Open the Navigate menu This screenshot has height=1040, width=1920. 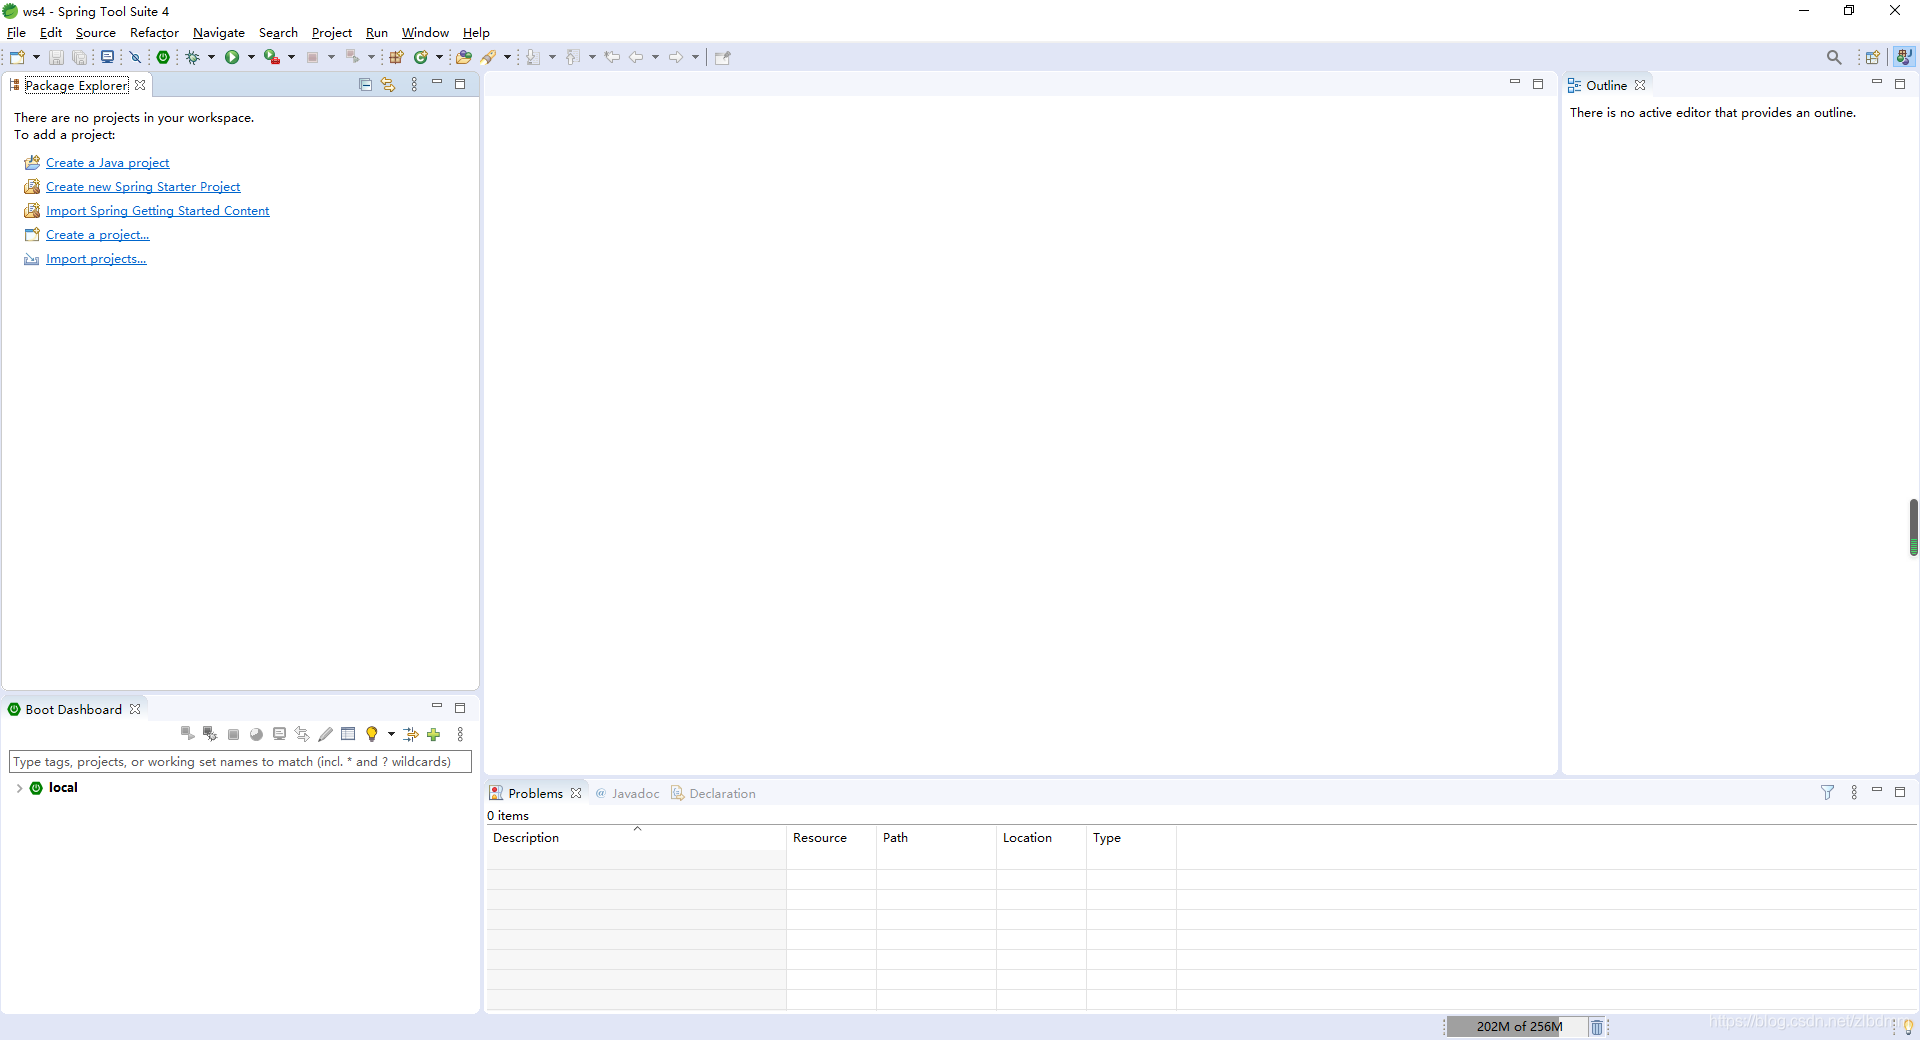(218, 33)
